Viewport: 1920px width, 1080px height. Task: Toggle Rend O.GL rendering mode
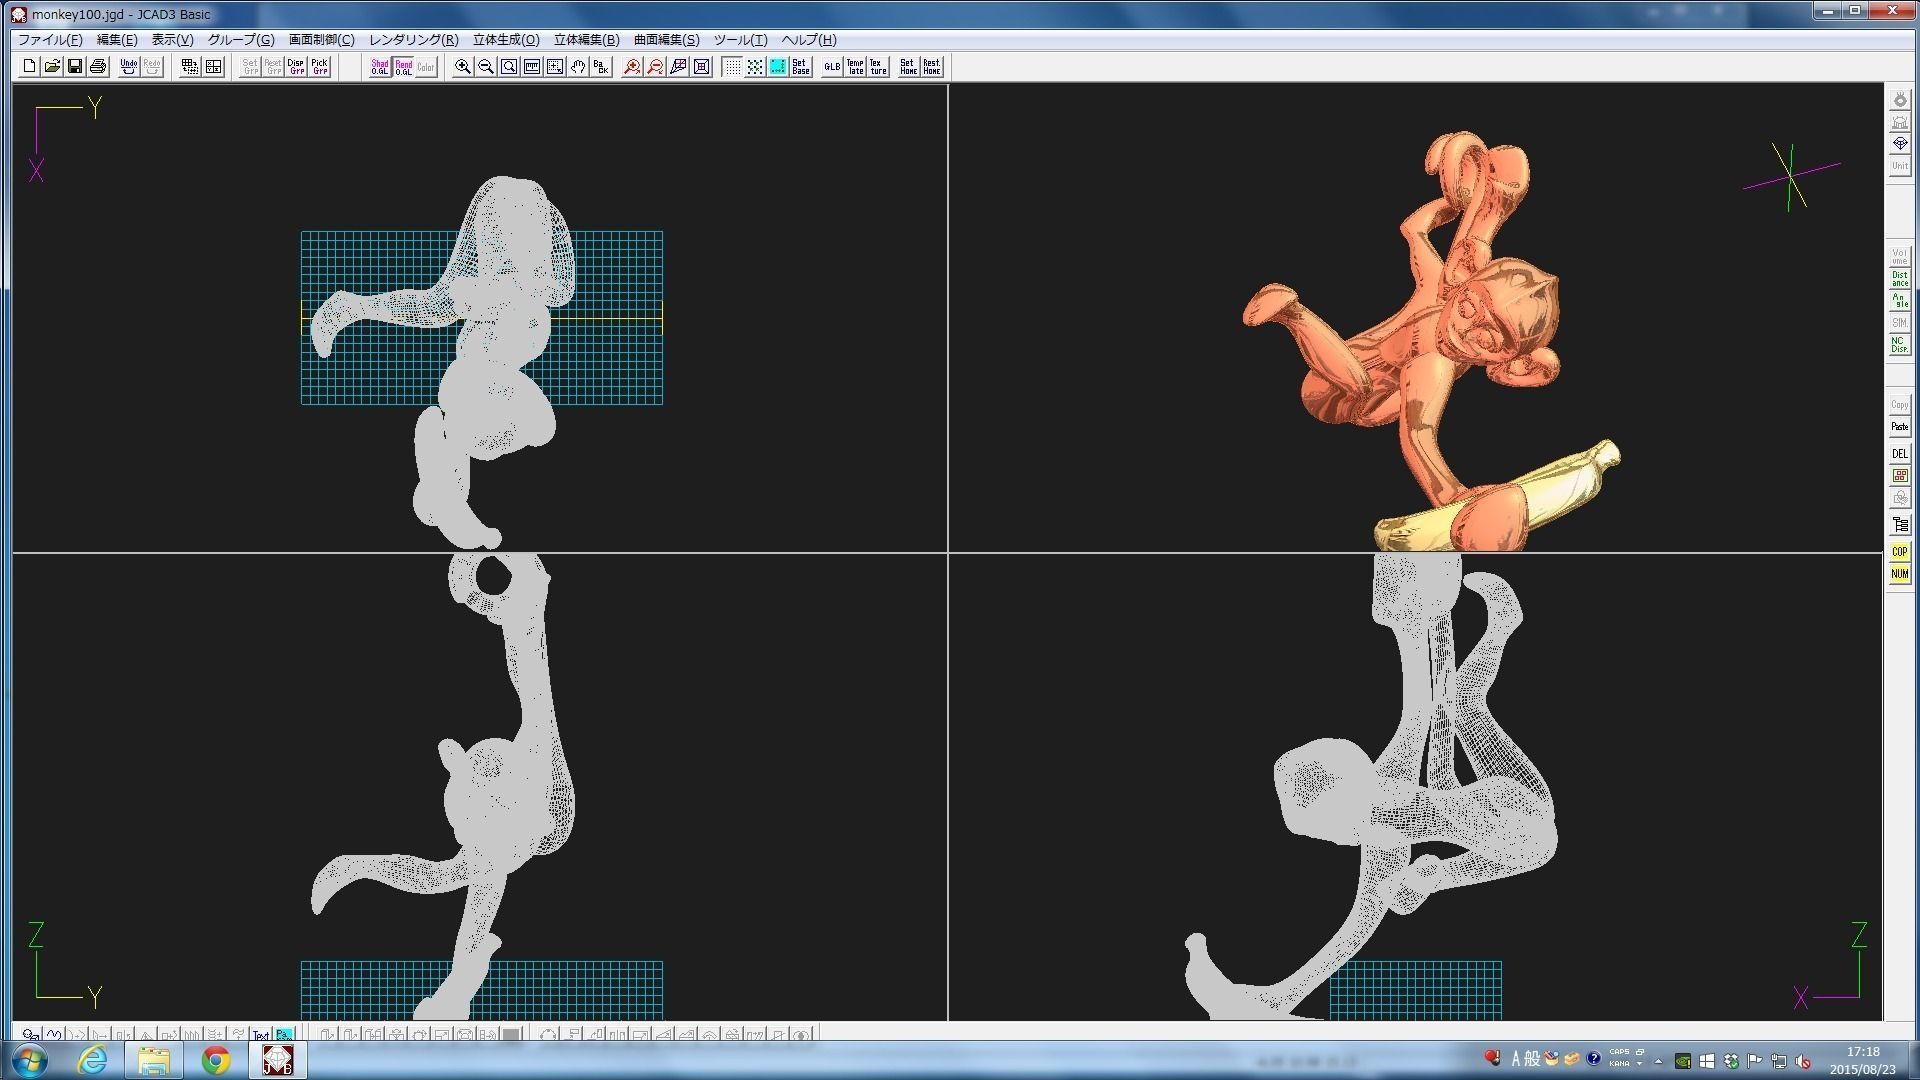(403, 67)
